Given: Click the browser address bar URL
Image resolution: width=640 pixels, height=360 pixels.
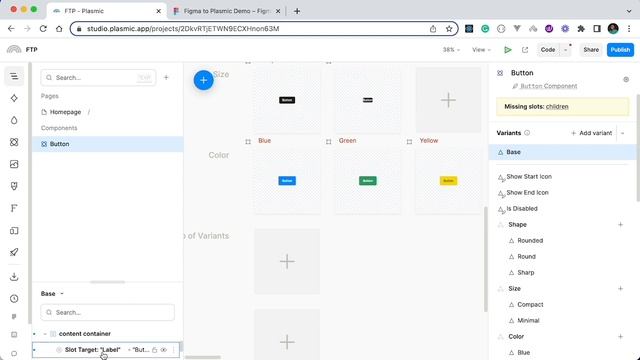Looking at the screenshot, I should (183, 29).
